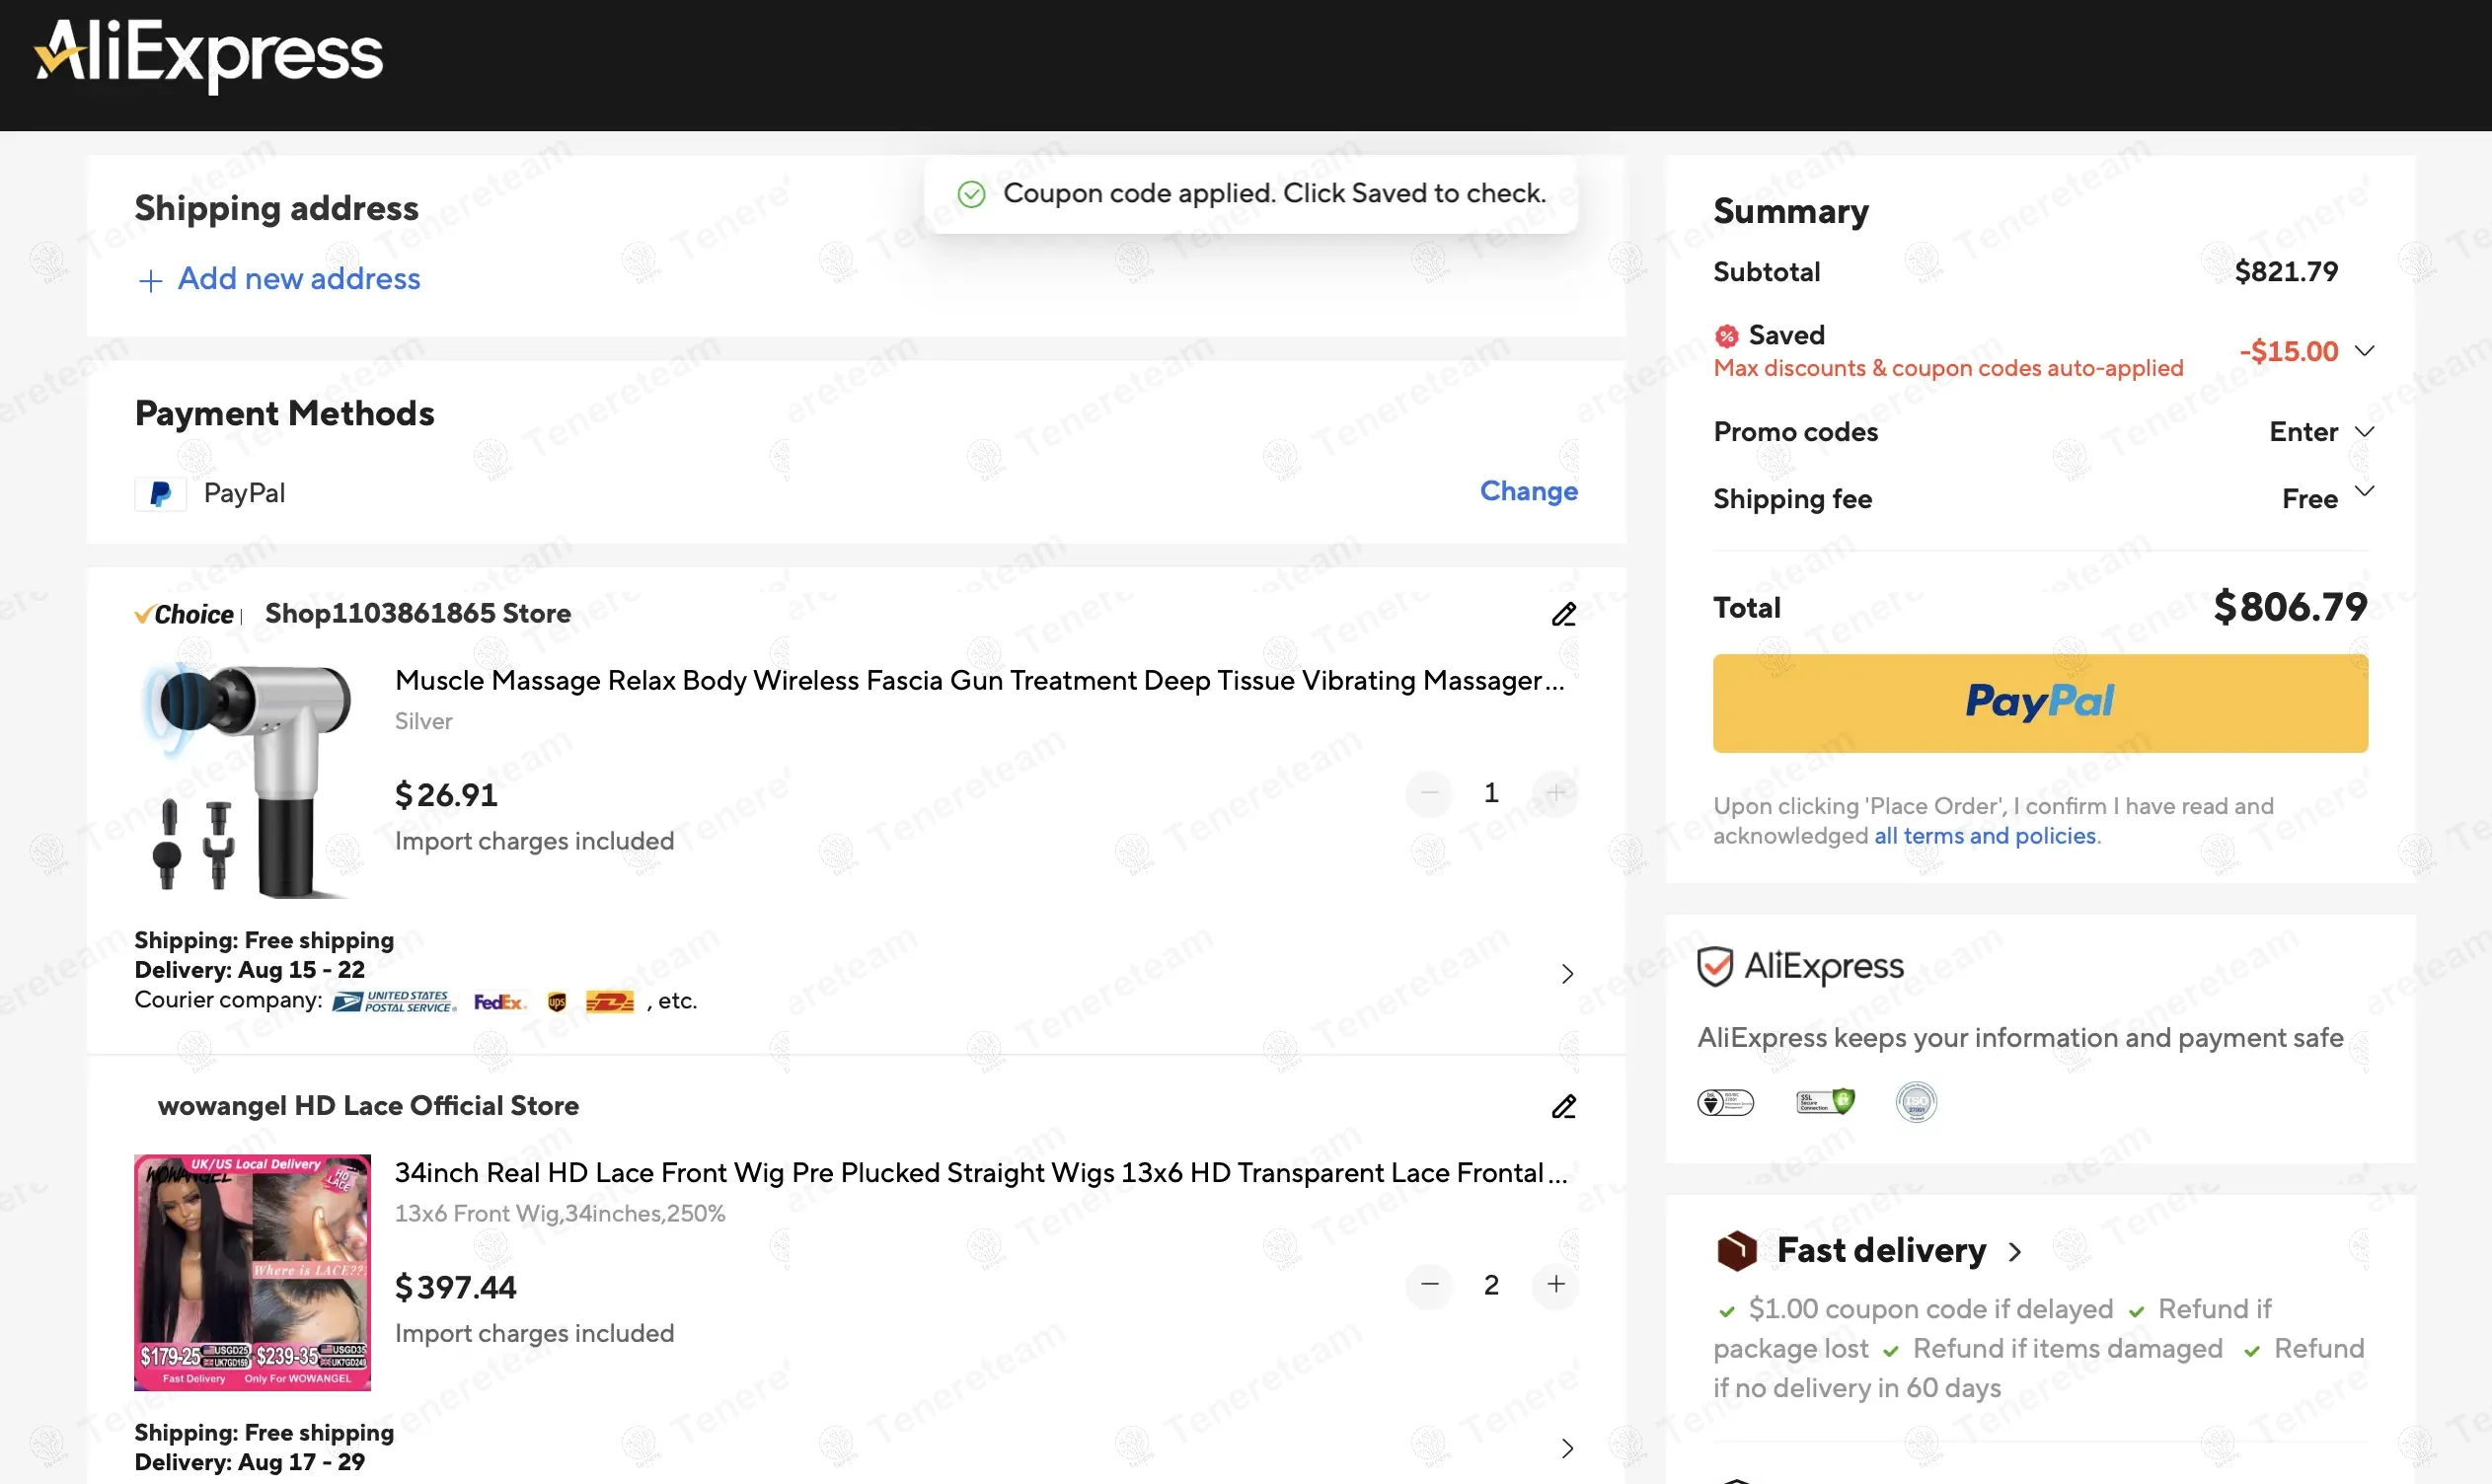Expand the Promo codes Enter dropdown

2364,432
